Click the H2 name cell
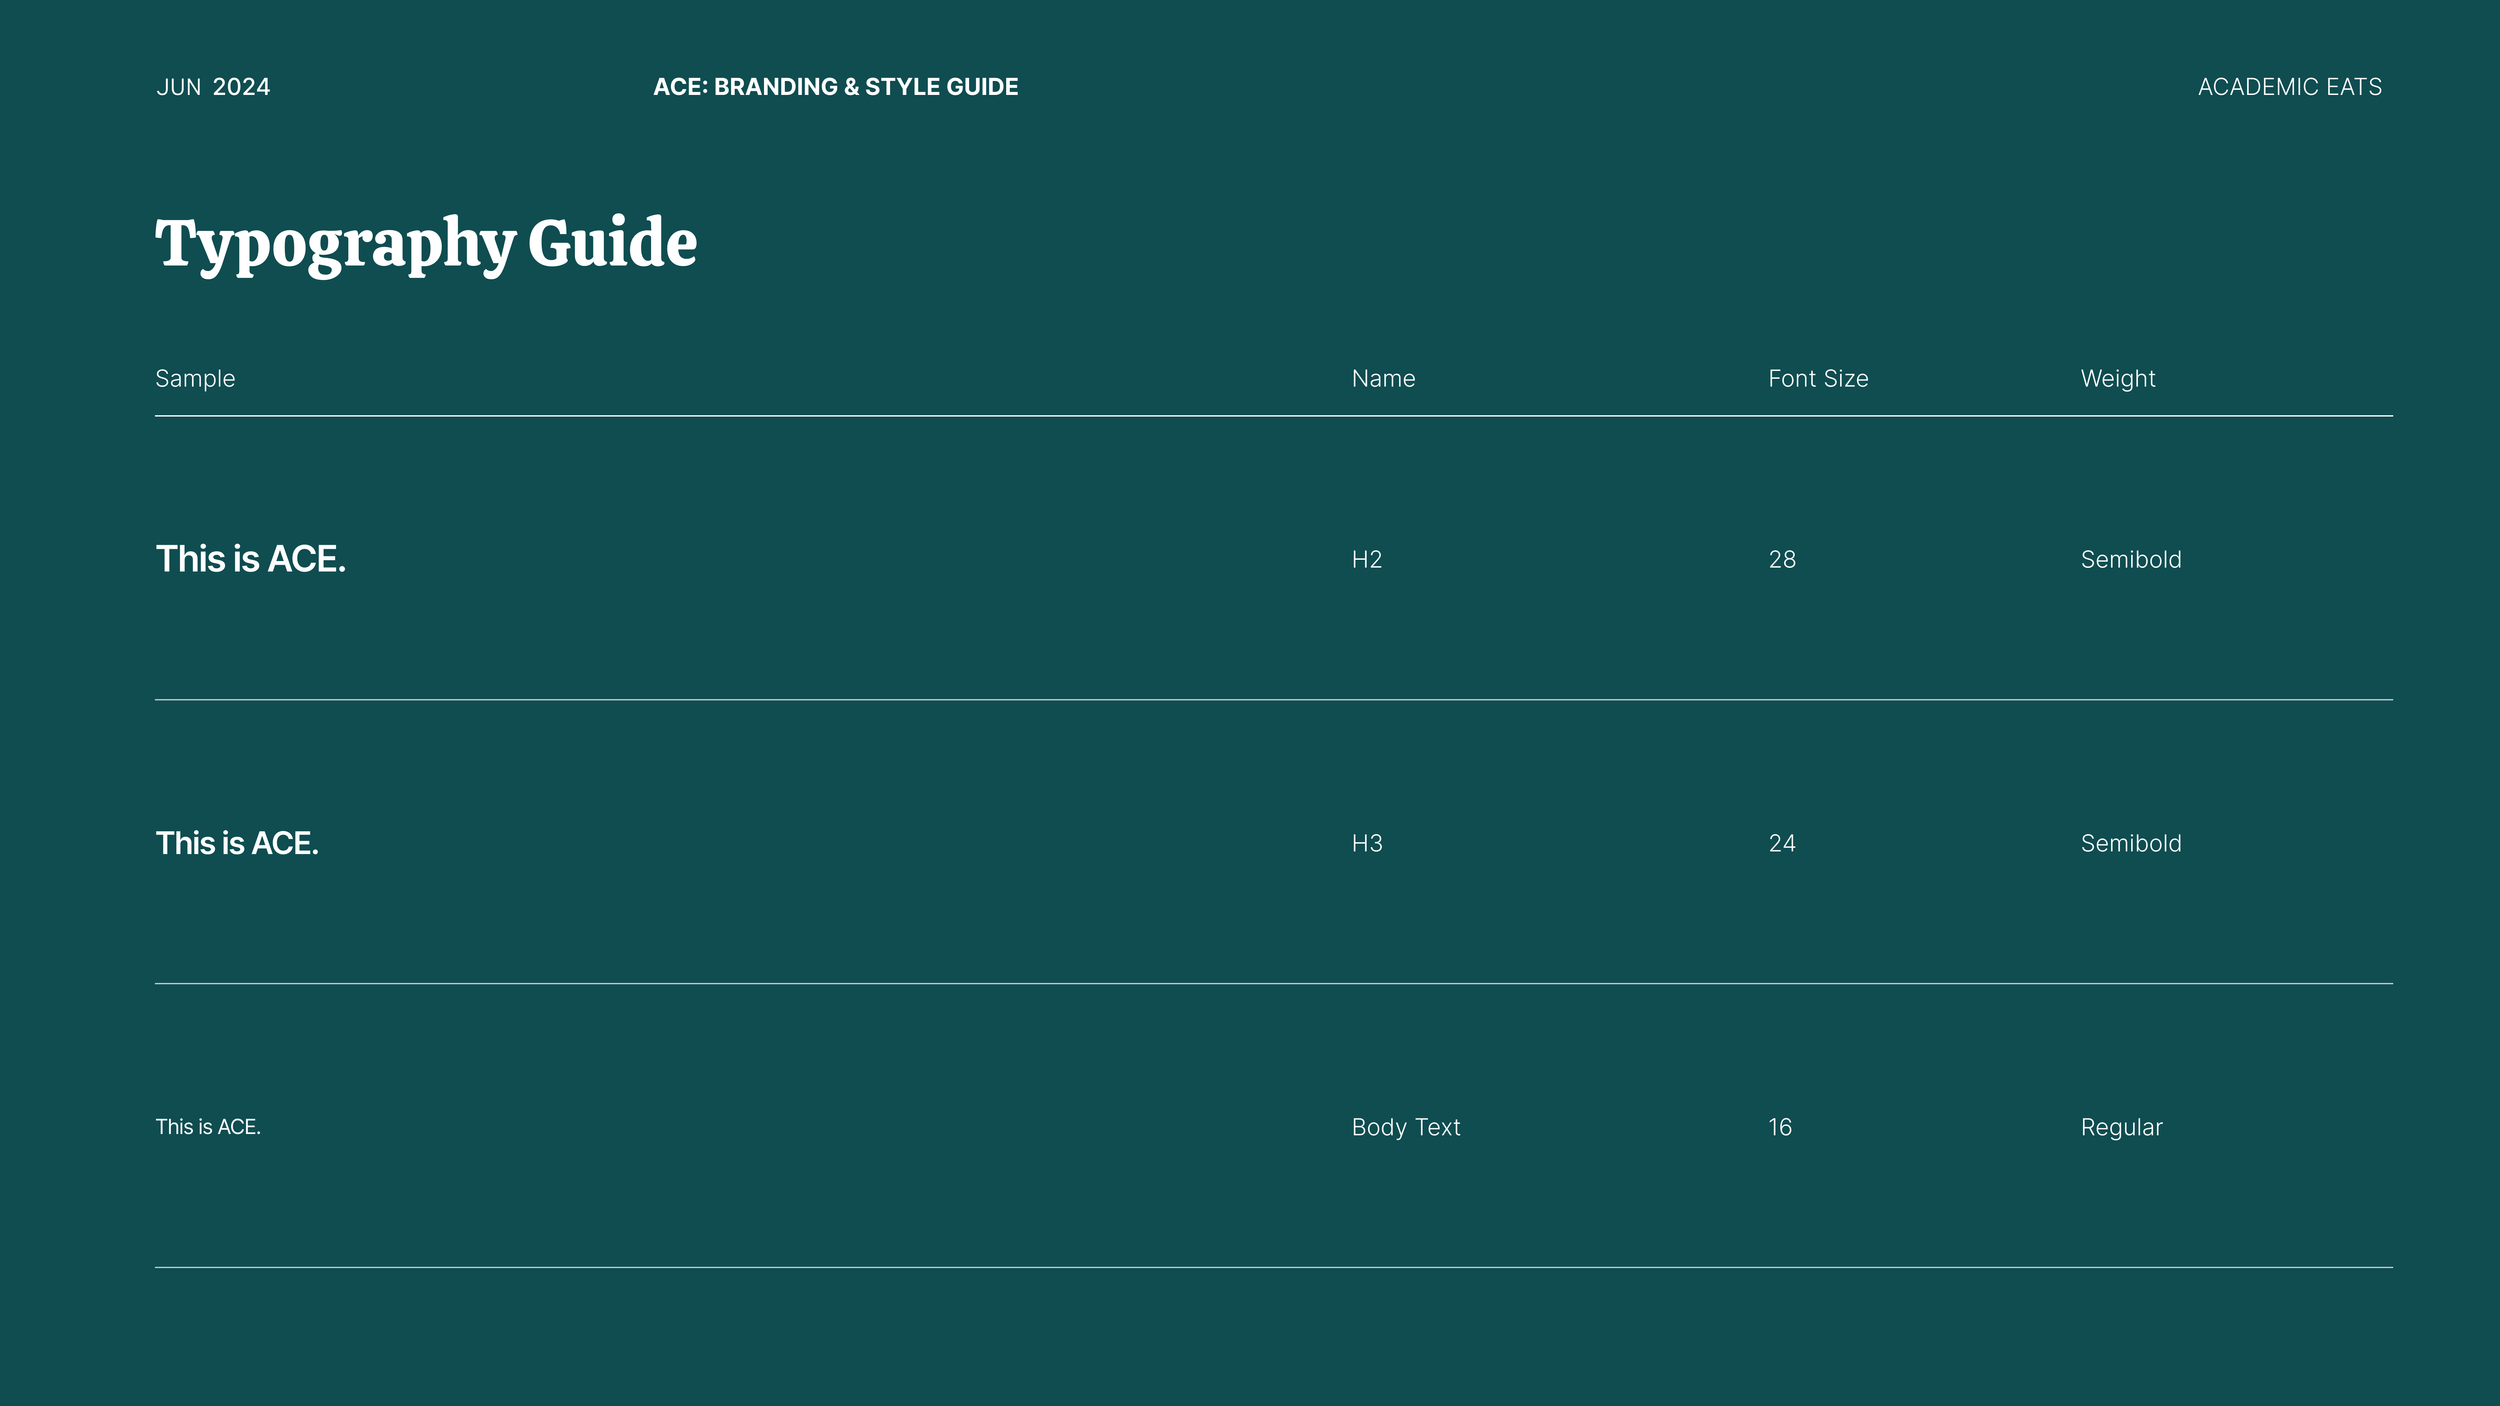Image resolution: width=2500 pixels, height=1406 pixels. (x=1366, y=560)
